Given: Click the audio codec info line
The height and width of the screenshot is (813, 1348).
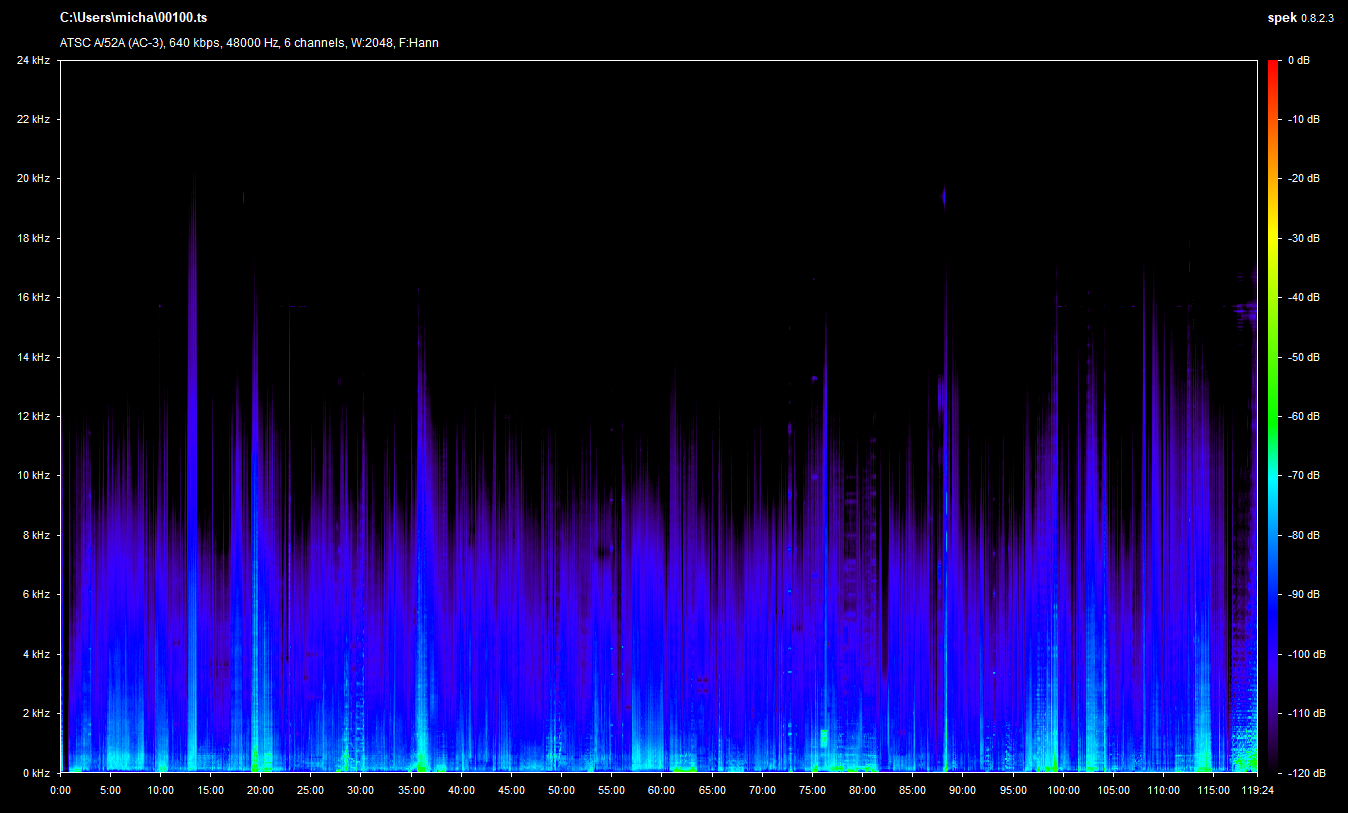Looking at the screenshot, I should tap(249, 43).
